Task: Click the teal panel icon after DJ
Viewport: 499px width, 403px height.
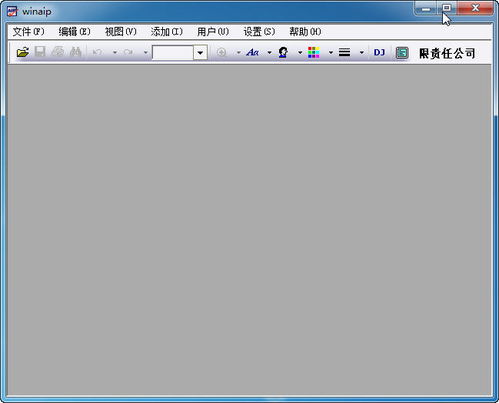Action: [402, 53]
